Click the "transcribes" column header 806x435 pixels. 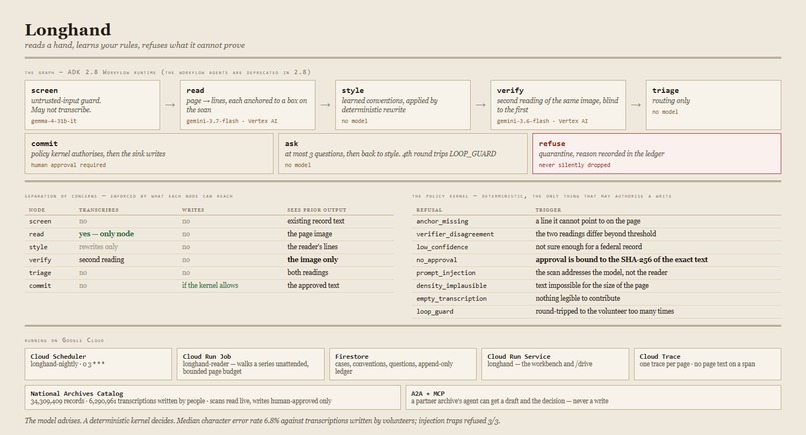point(99,210)
